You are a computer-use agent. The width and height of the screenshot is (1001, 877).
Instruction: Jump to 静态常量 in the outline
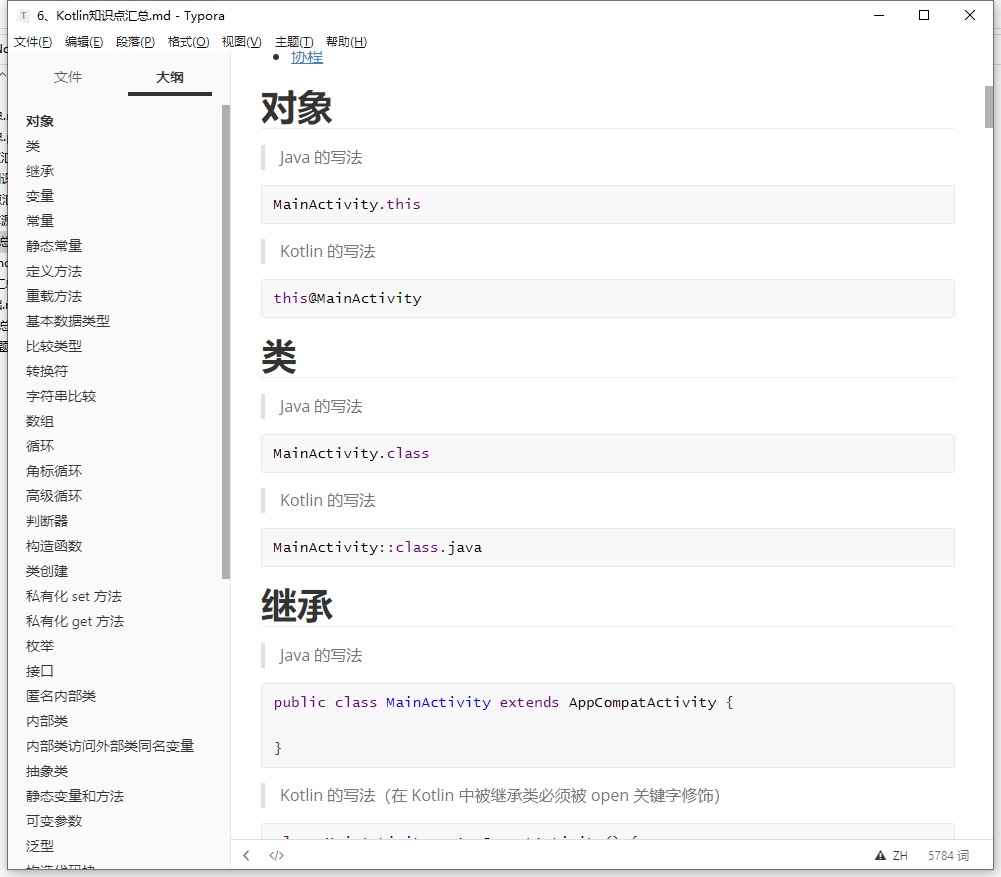(54, 246)
